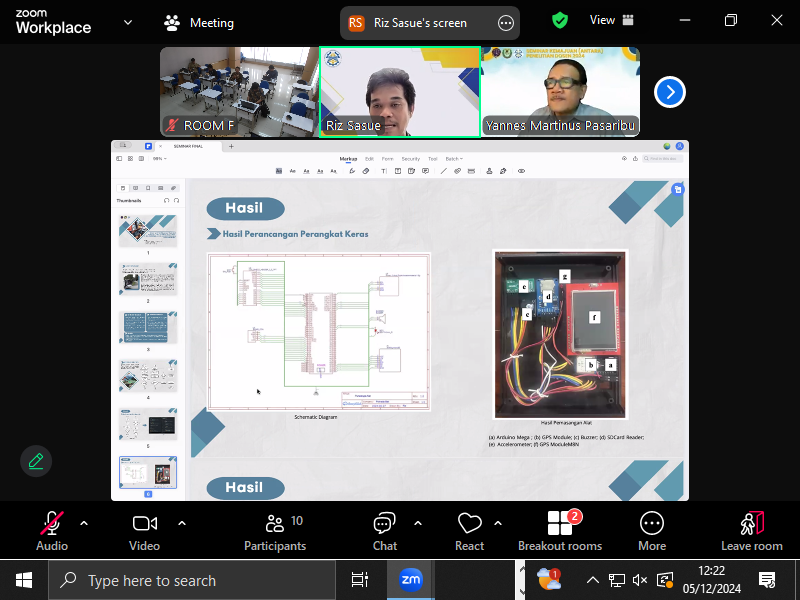This screenshot has width=800, height=600.
Task: Expand audio settings chevron
Action: pyautogui.click(x=84, y=522)
